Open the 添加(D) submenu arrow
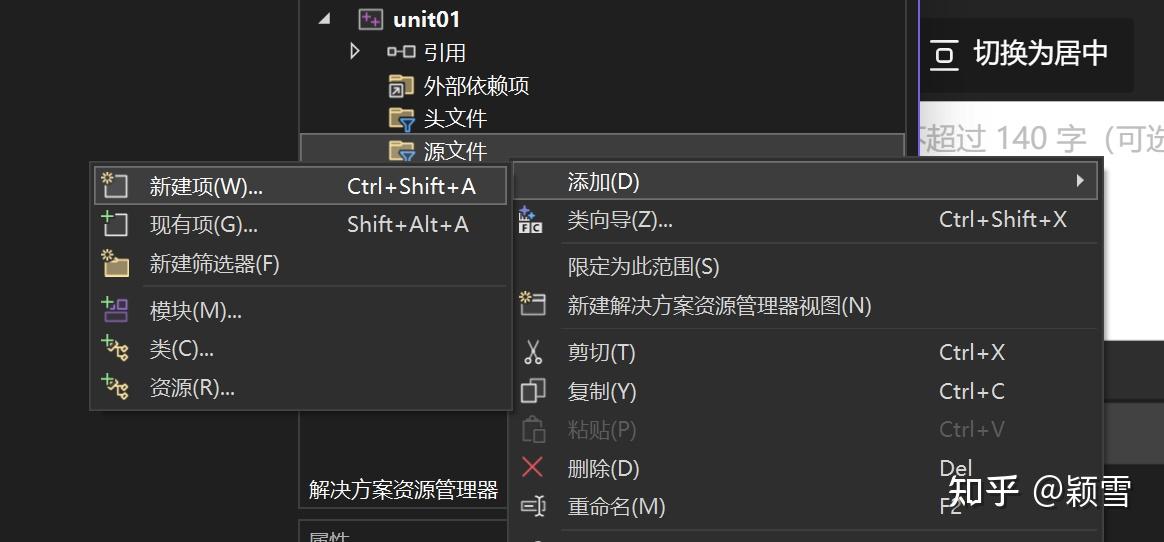Image resolution: width=1164 pixels, height=542 pixels. (1079, 180)
